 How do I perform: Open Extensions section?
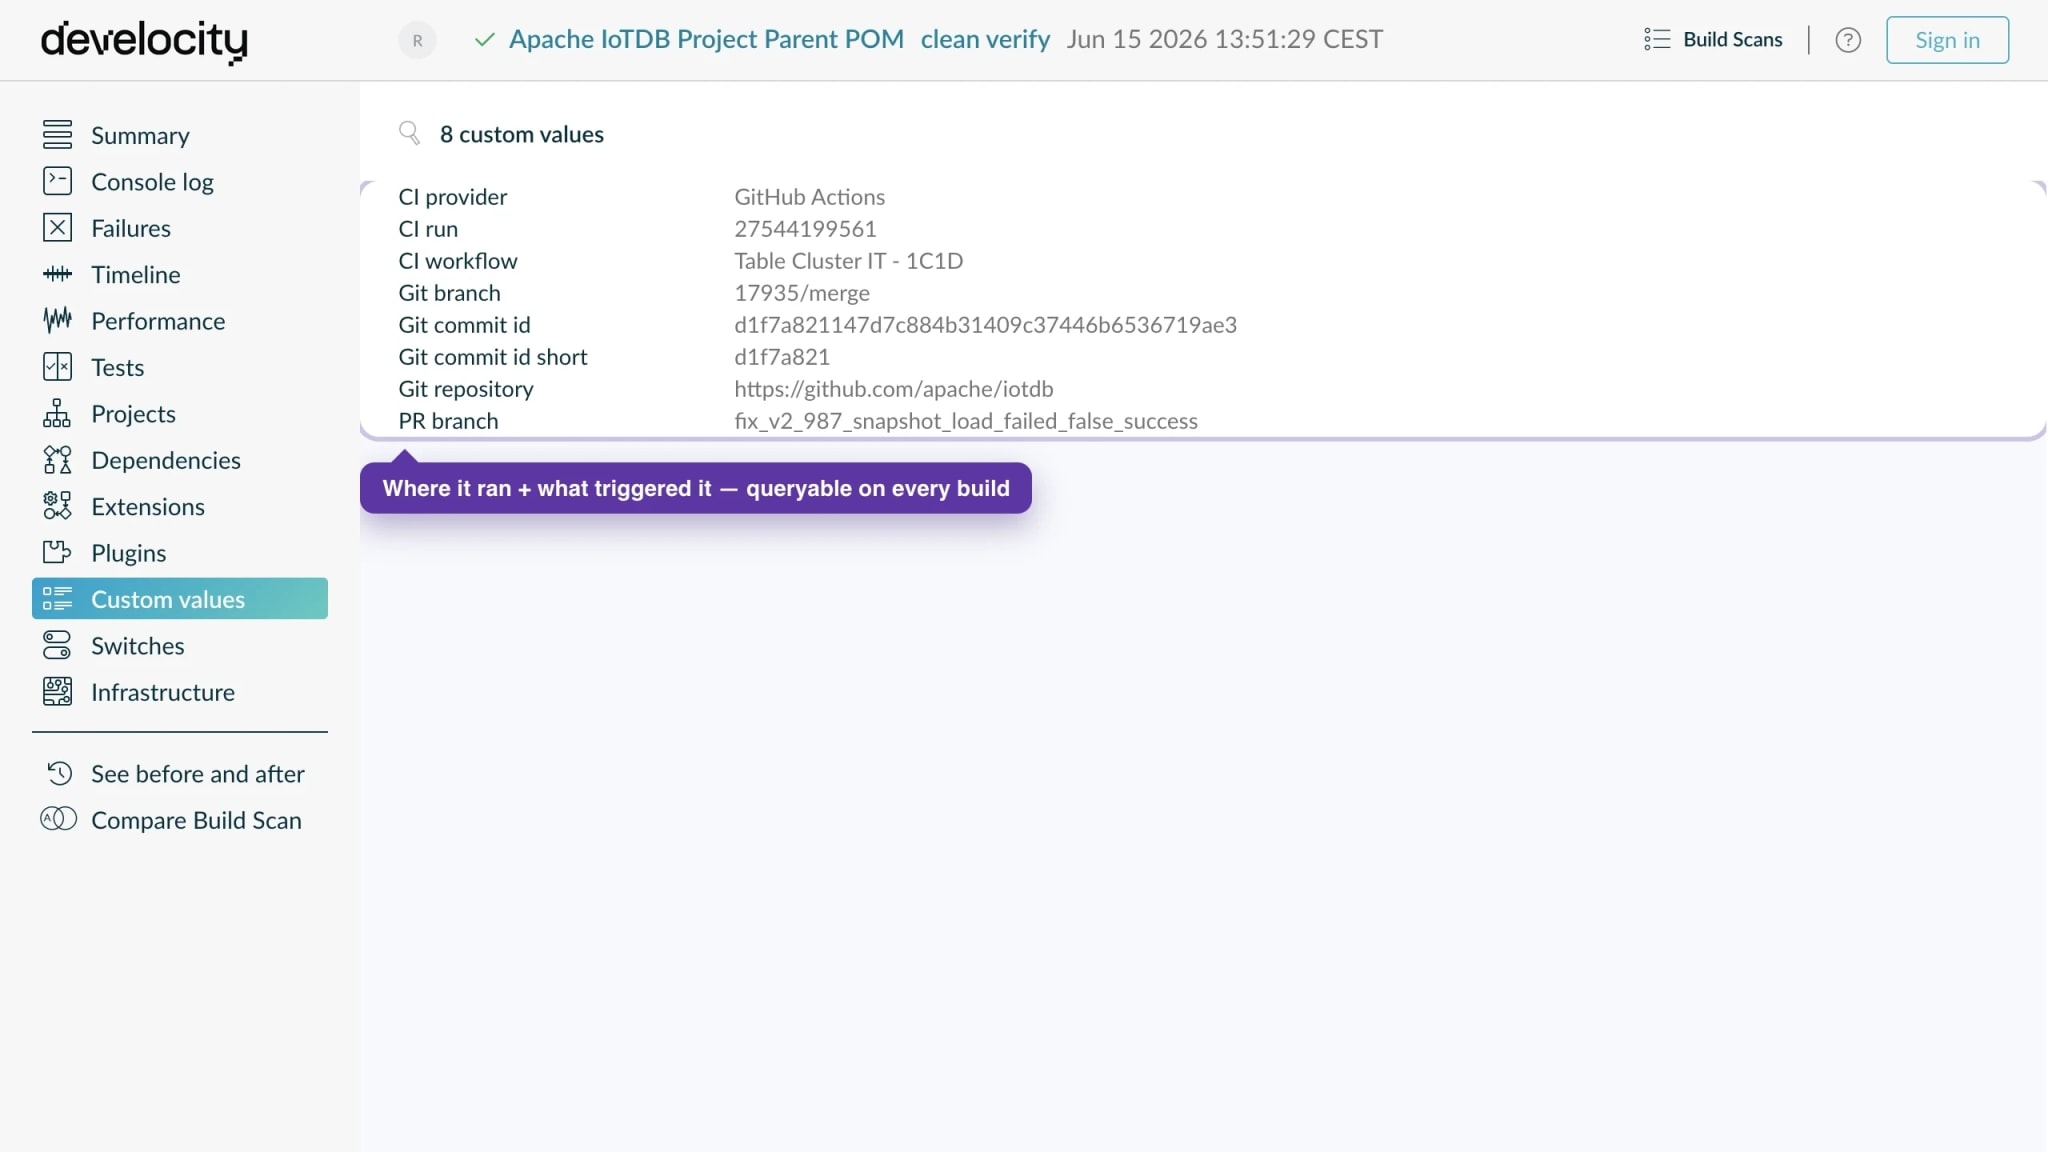pos(180,506)
